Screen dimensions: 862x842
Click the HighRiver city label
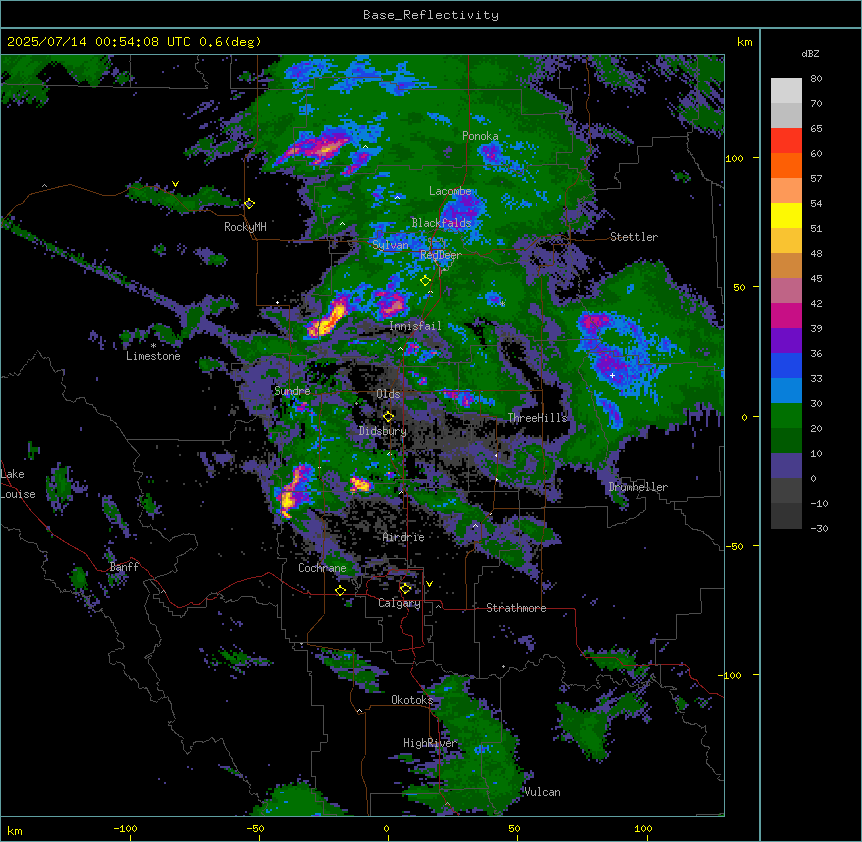(430, 743)
